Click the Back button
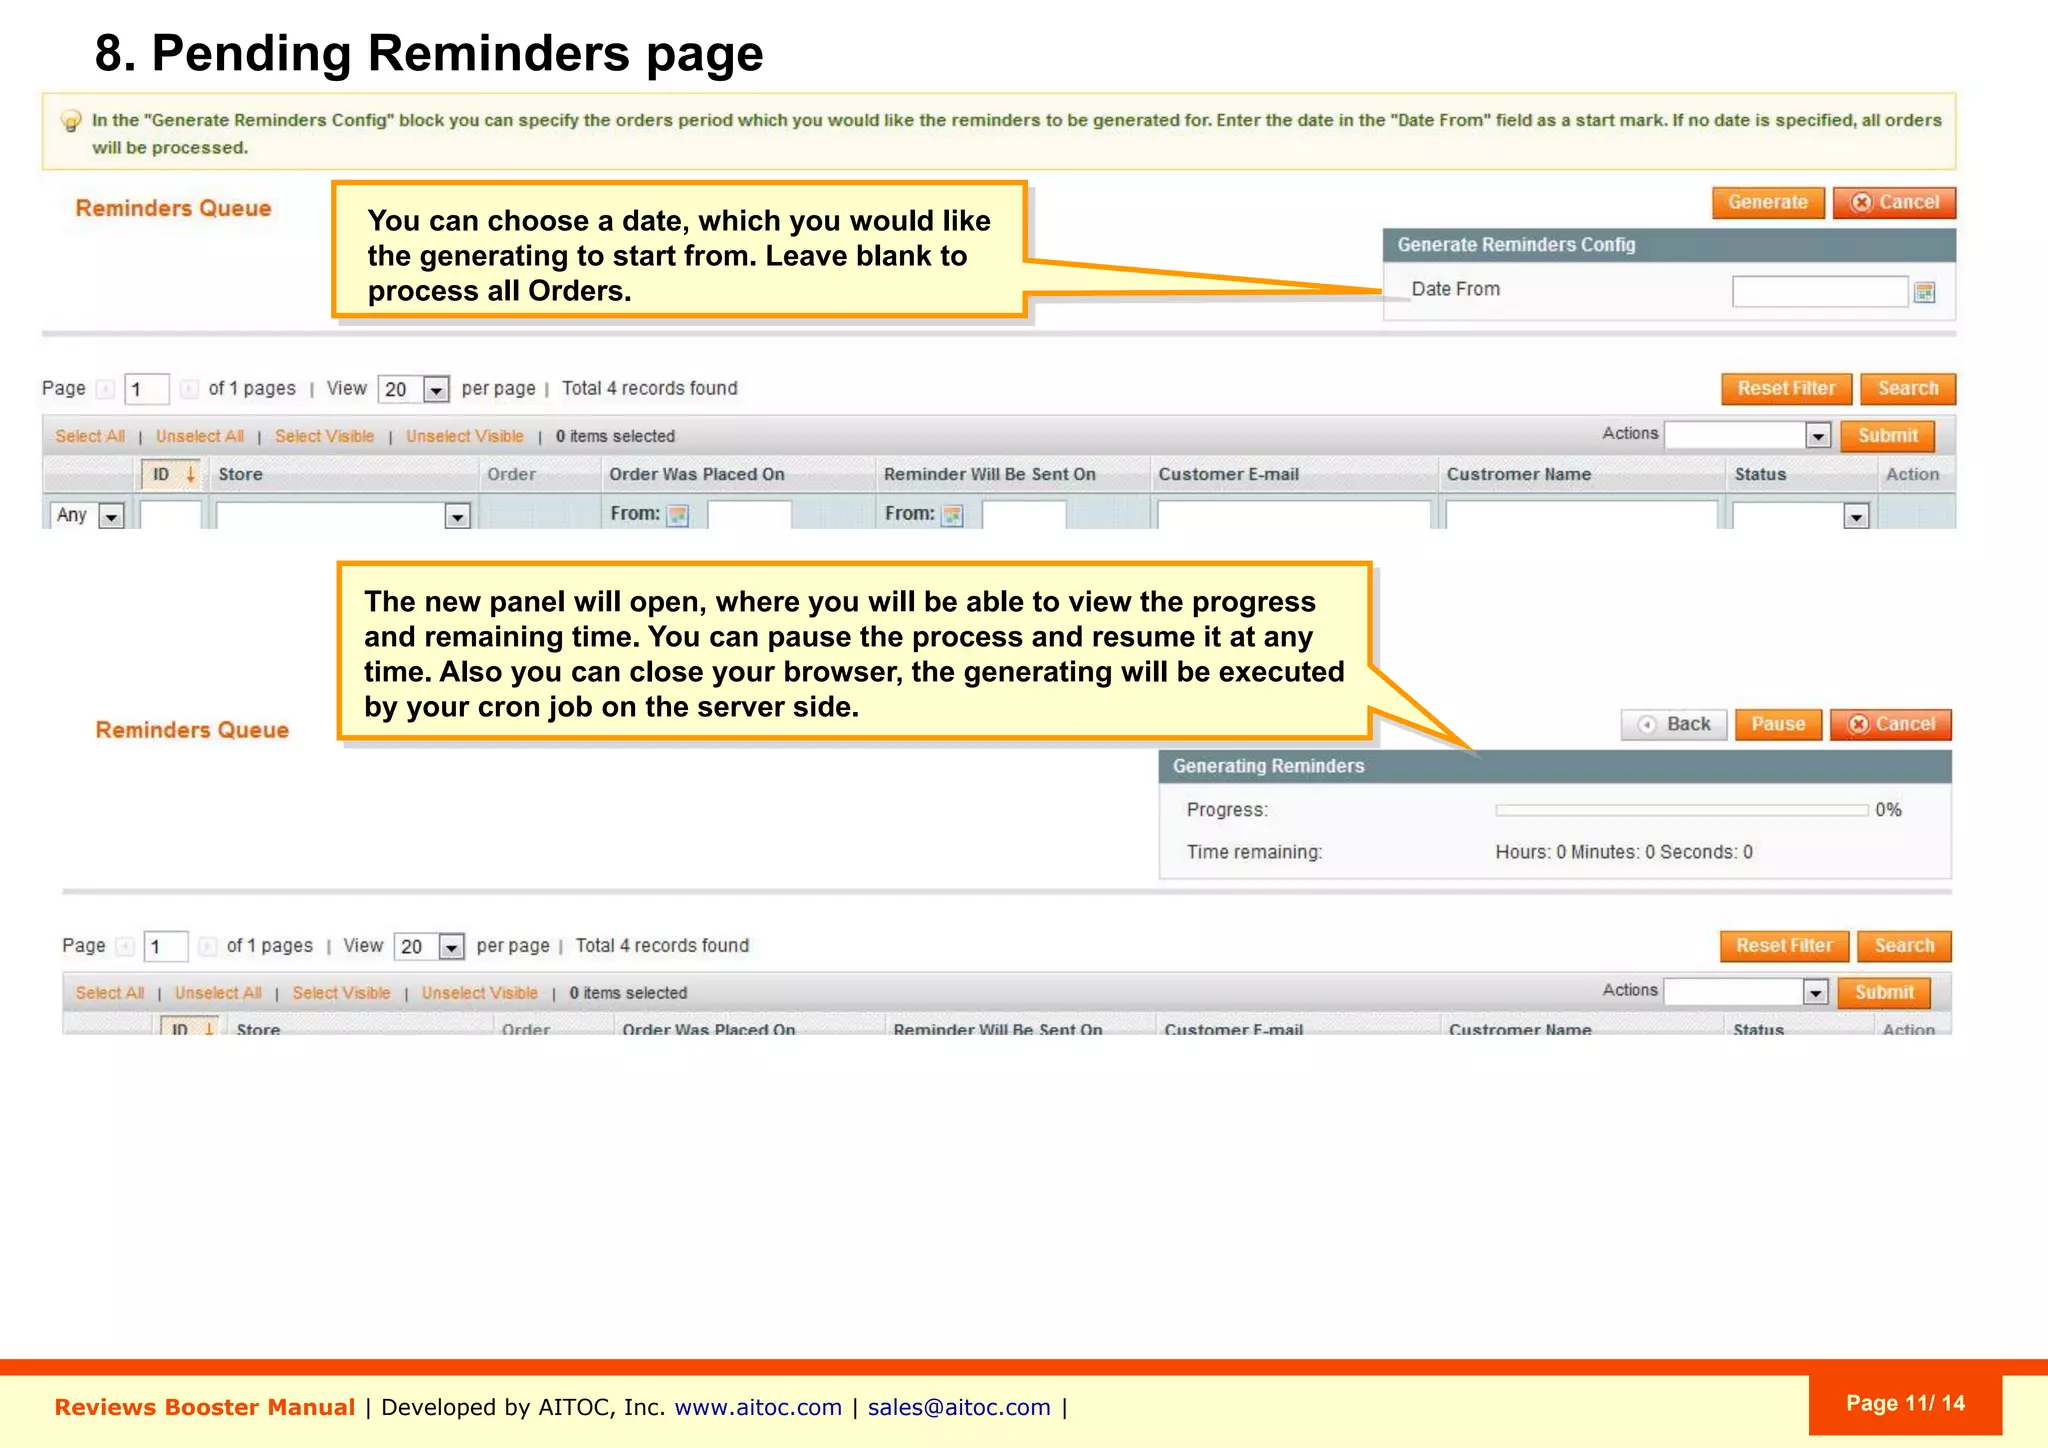 point(1674,724)
